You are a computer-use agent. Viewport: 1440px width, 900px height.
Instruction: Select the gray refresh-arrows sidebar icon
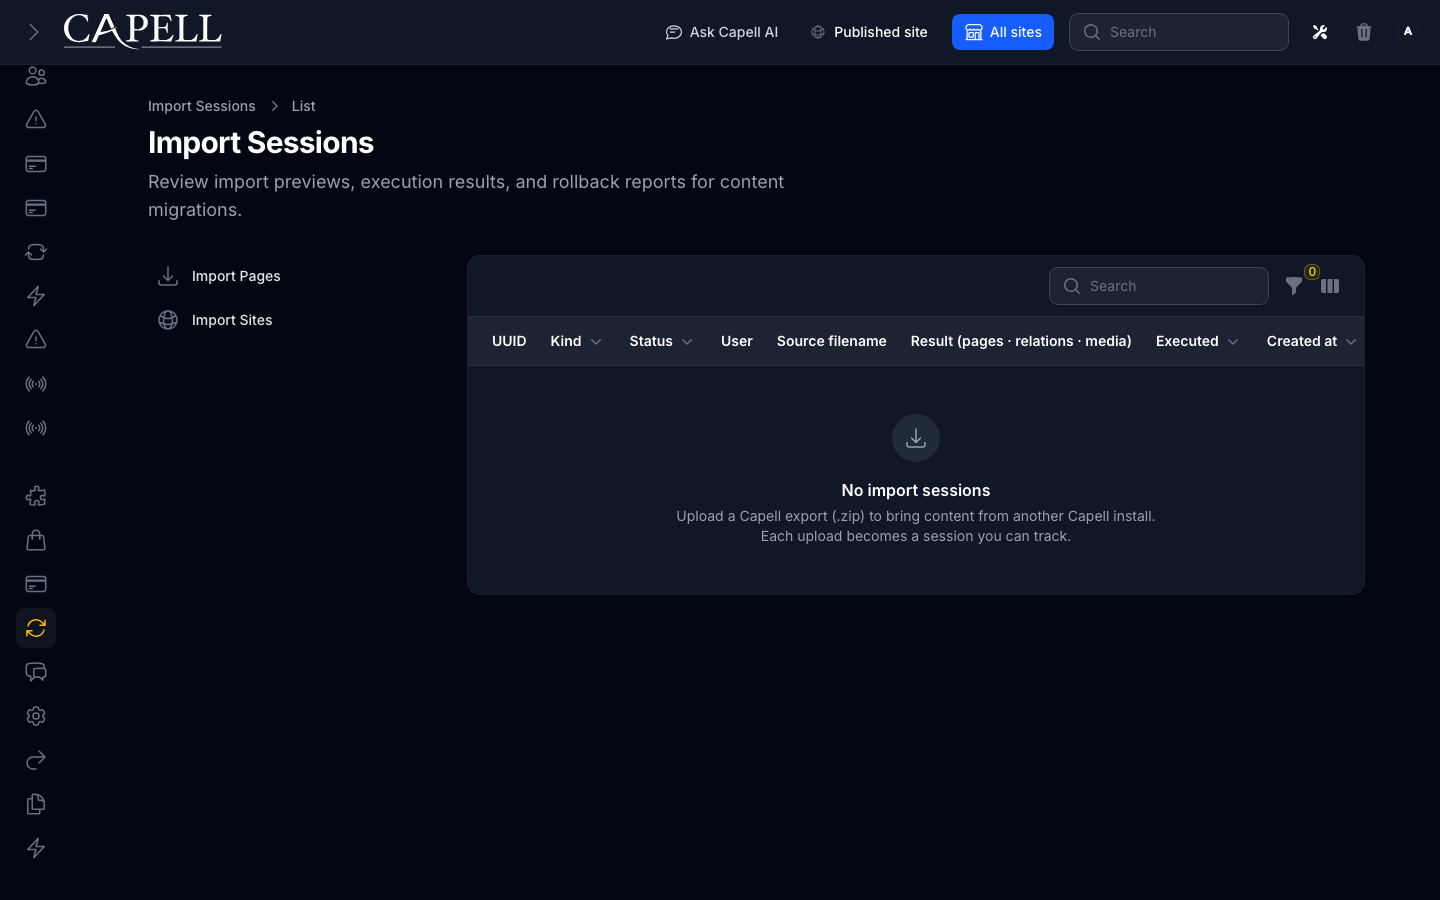coord(36,252)
